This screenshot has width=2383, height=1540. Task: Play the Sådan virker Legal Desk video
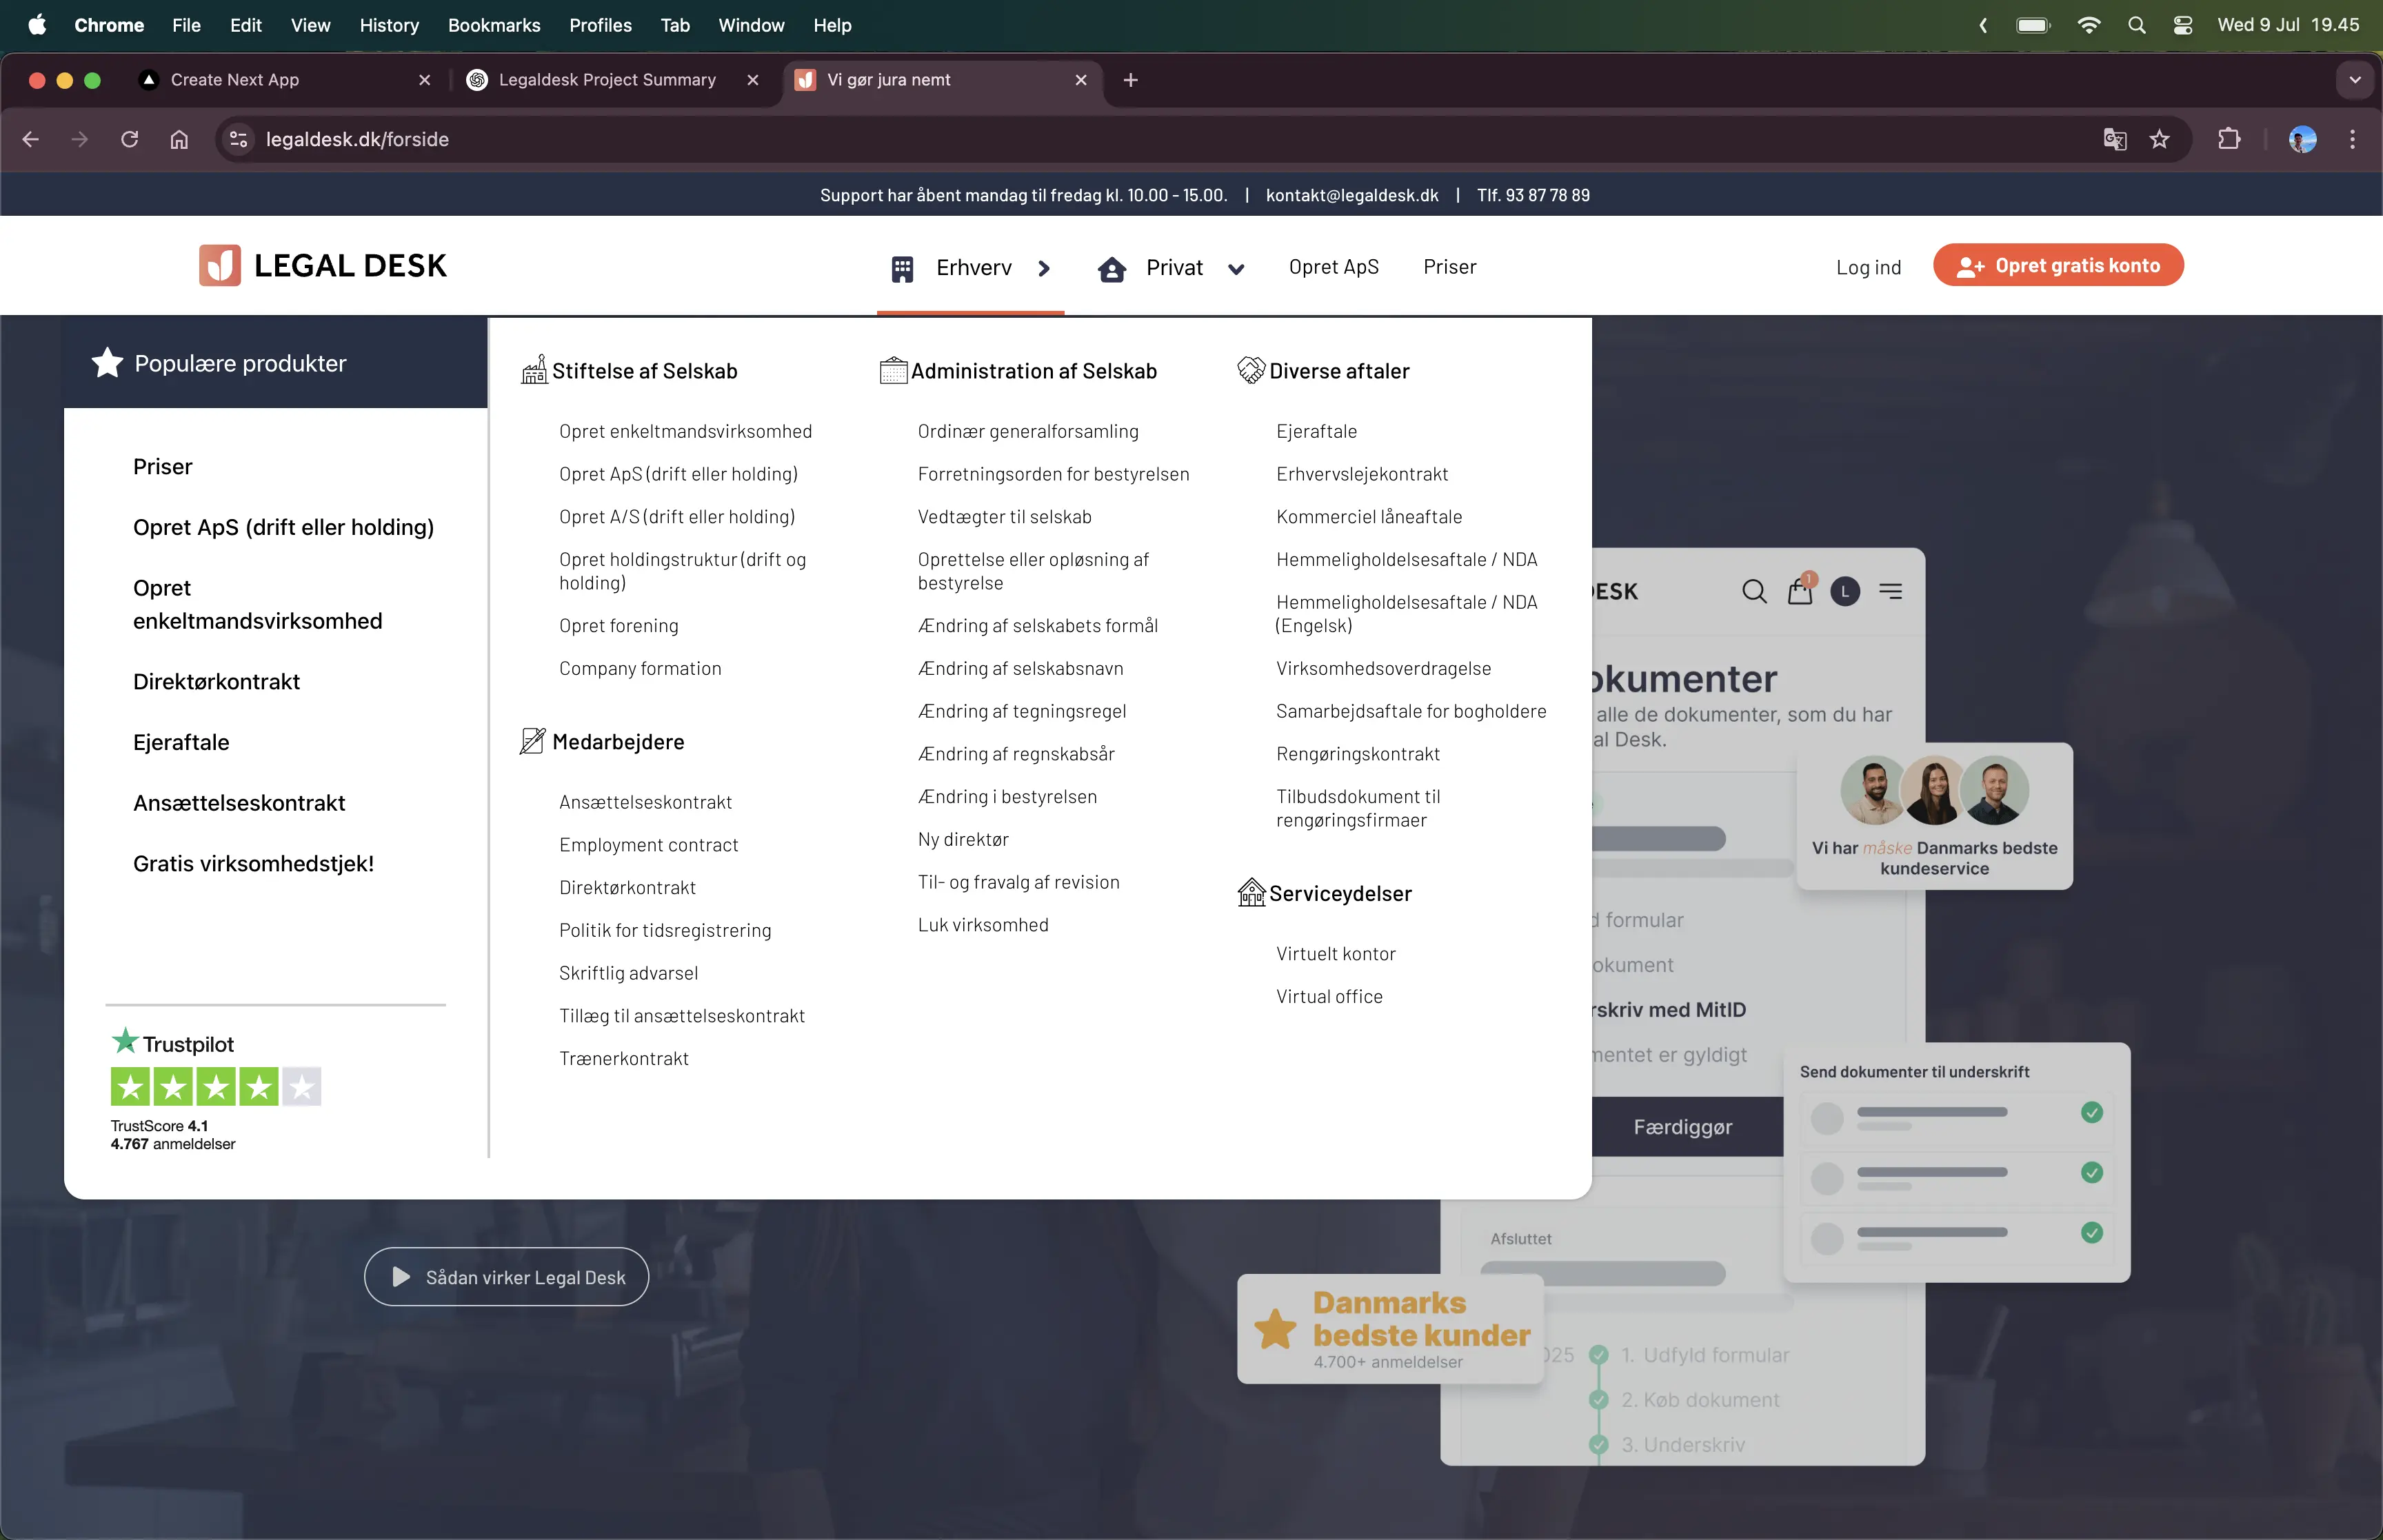click(x=506, y=1277)
